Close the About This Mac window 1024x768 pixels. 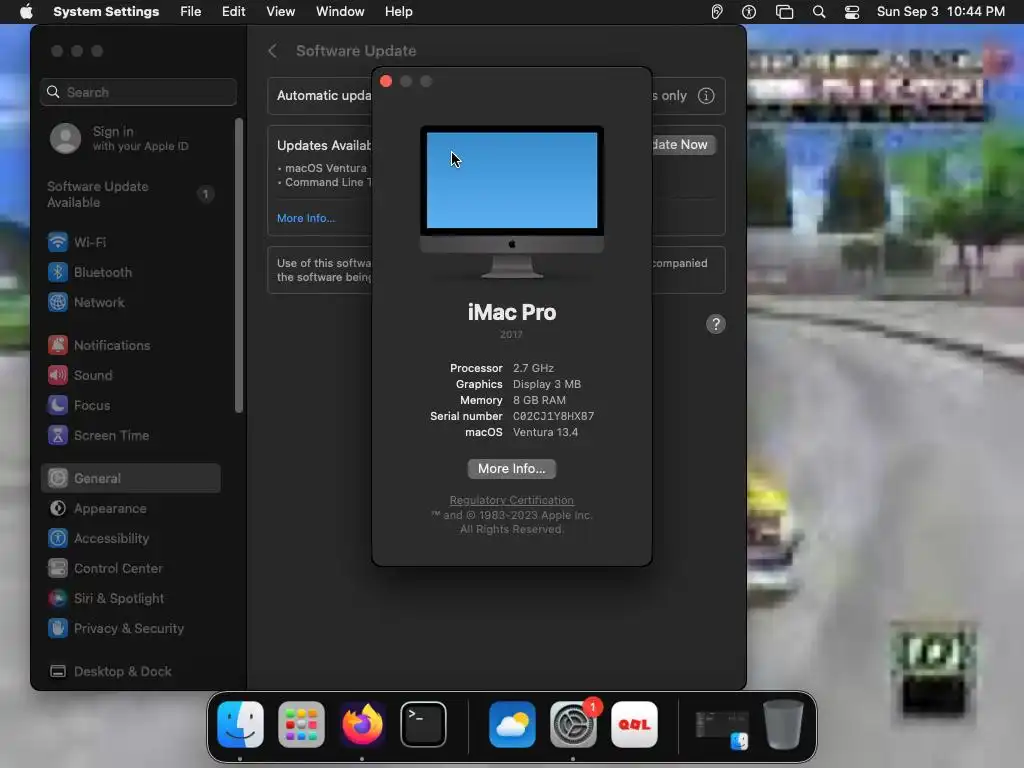[x=386, y=81]
